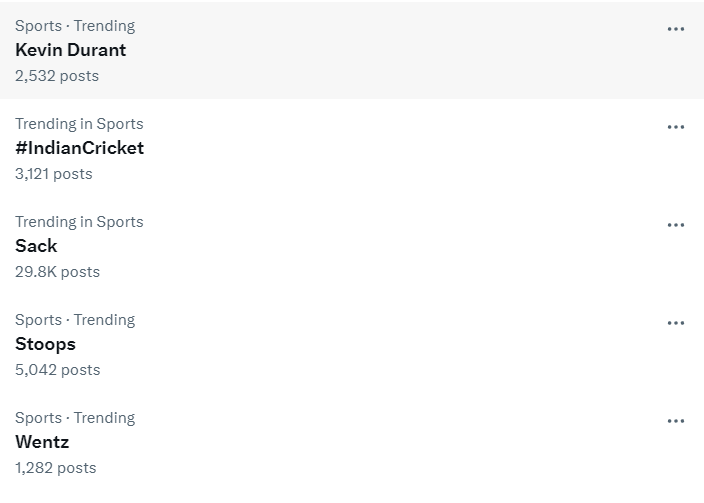Open more options for Kevin Durant trend
The width and height of the screenshot is (704, 503).
(x=676, y=29)
